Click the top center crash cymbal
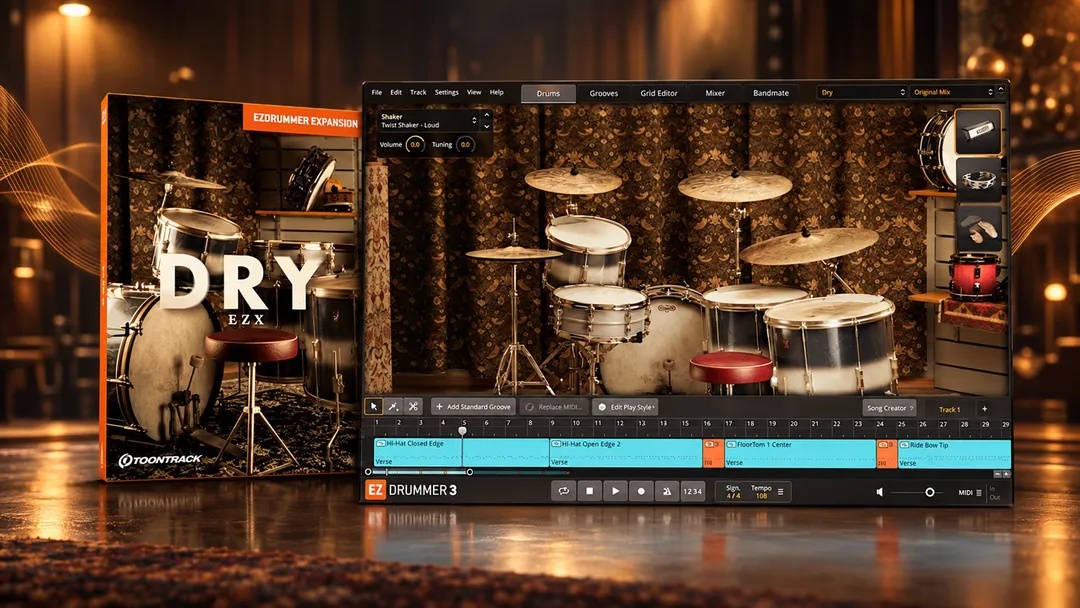1080x608 pixels. point(735,185)
